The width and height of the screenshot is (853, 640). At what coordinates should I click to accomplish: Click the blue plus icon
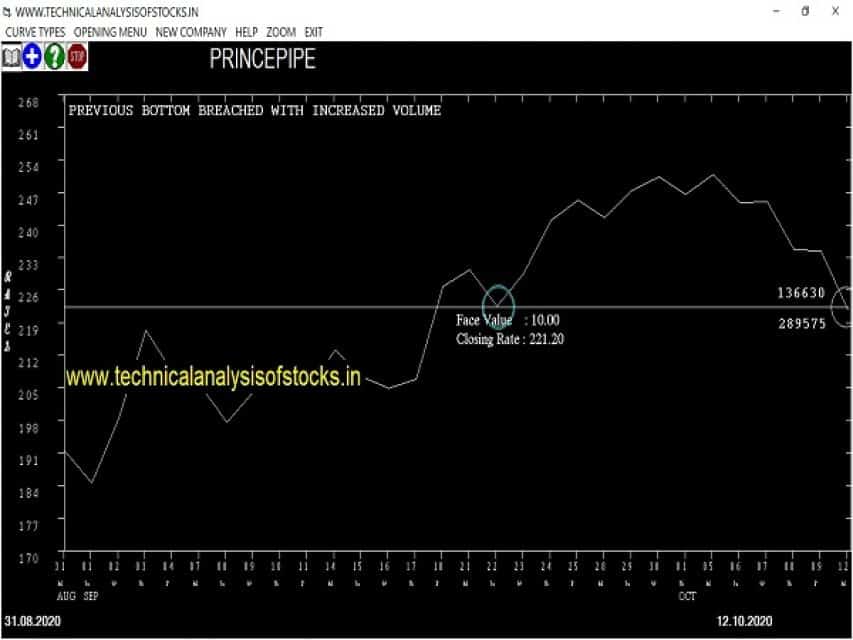[x=32, y=57]
